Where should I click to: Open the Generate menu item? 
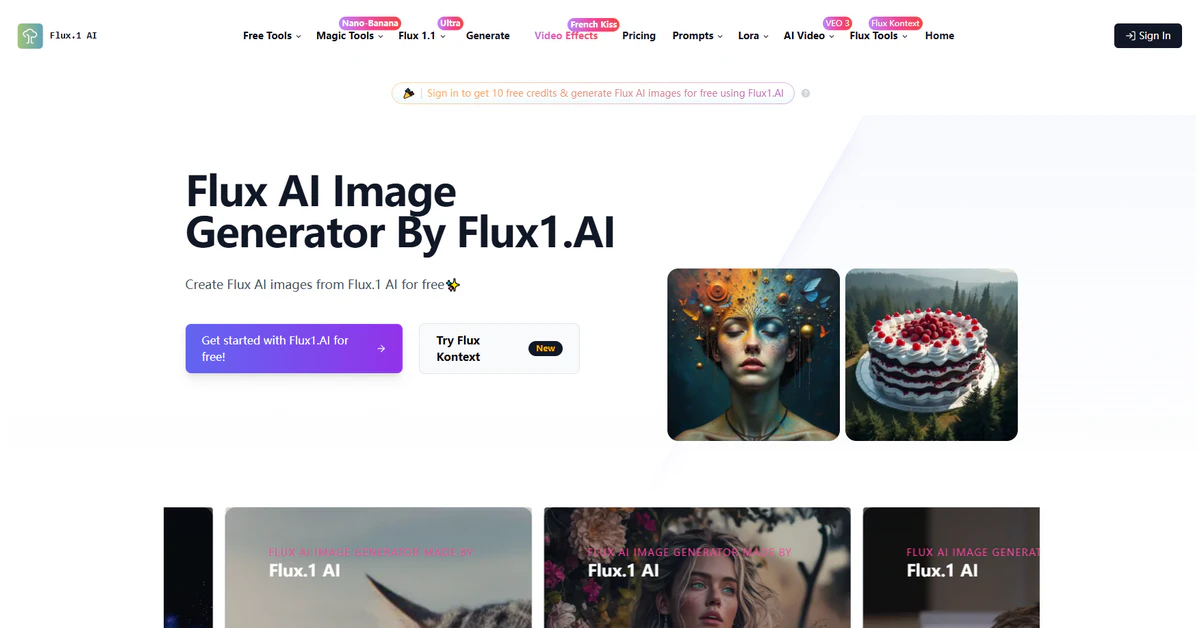(488, 36)
